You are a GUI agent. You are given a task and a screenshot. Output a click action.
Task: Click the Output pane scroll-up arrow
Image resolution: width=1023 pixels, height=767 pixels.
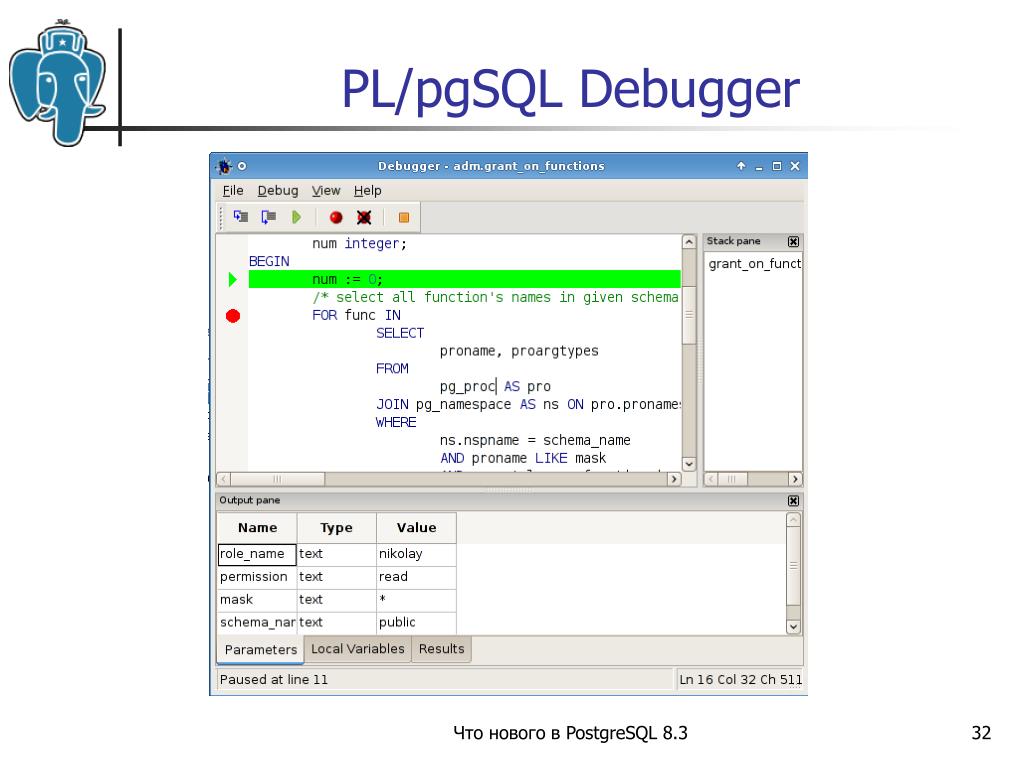point(793,520)
